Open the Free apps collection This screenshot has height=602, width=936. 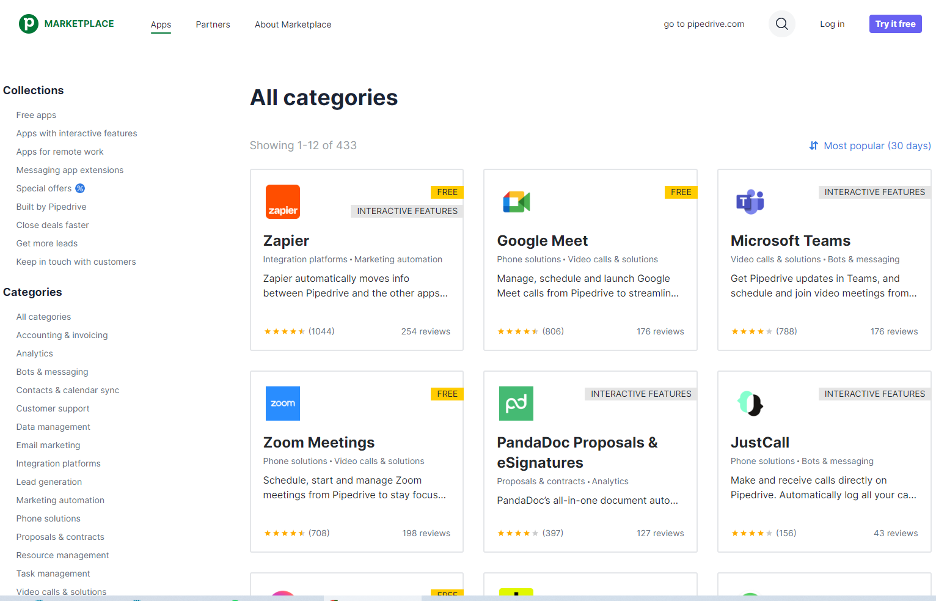(x=36, y=115)
